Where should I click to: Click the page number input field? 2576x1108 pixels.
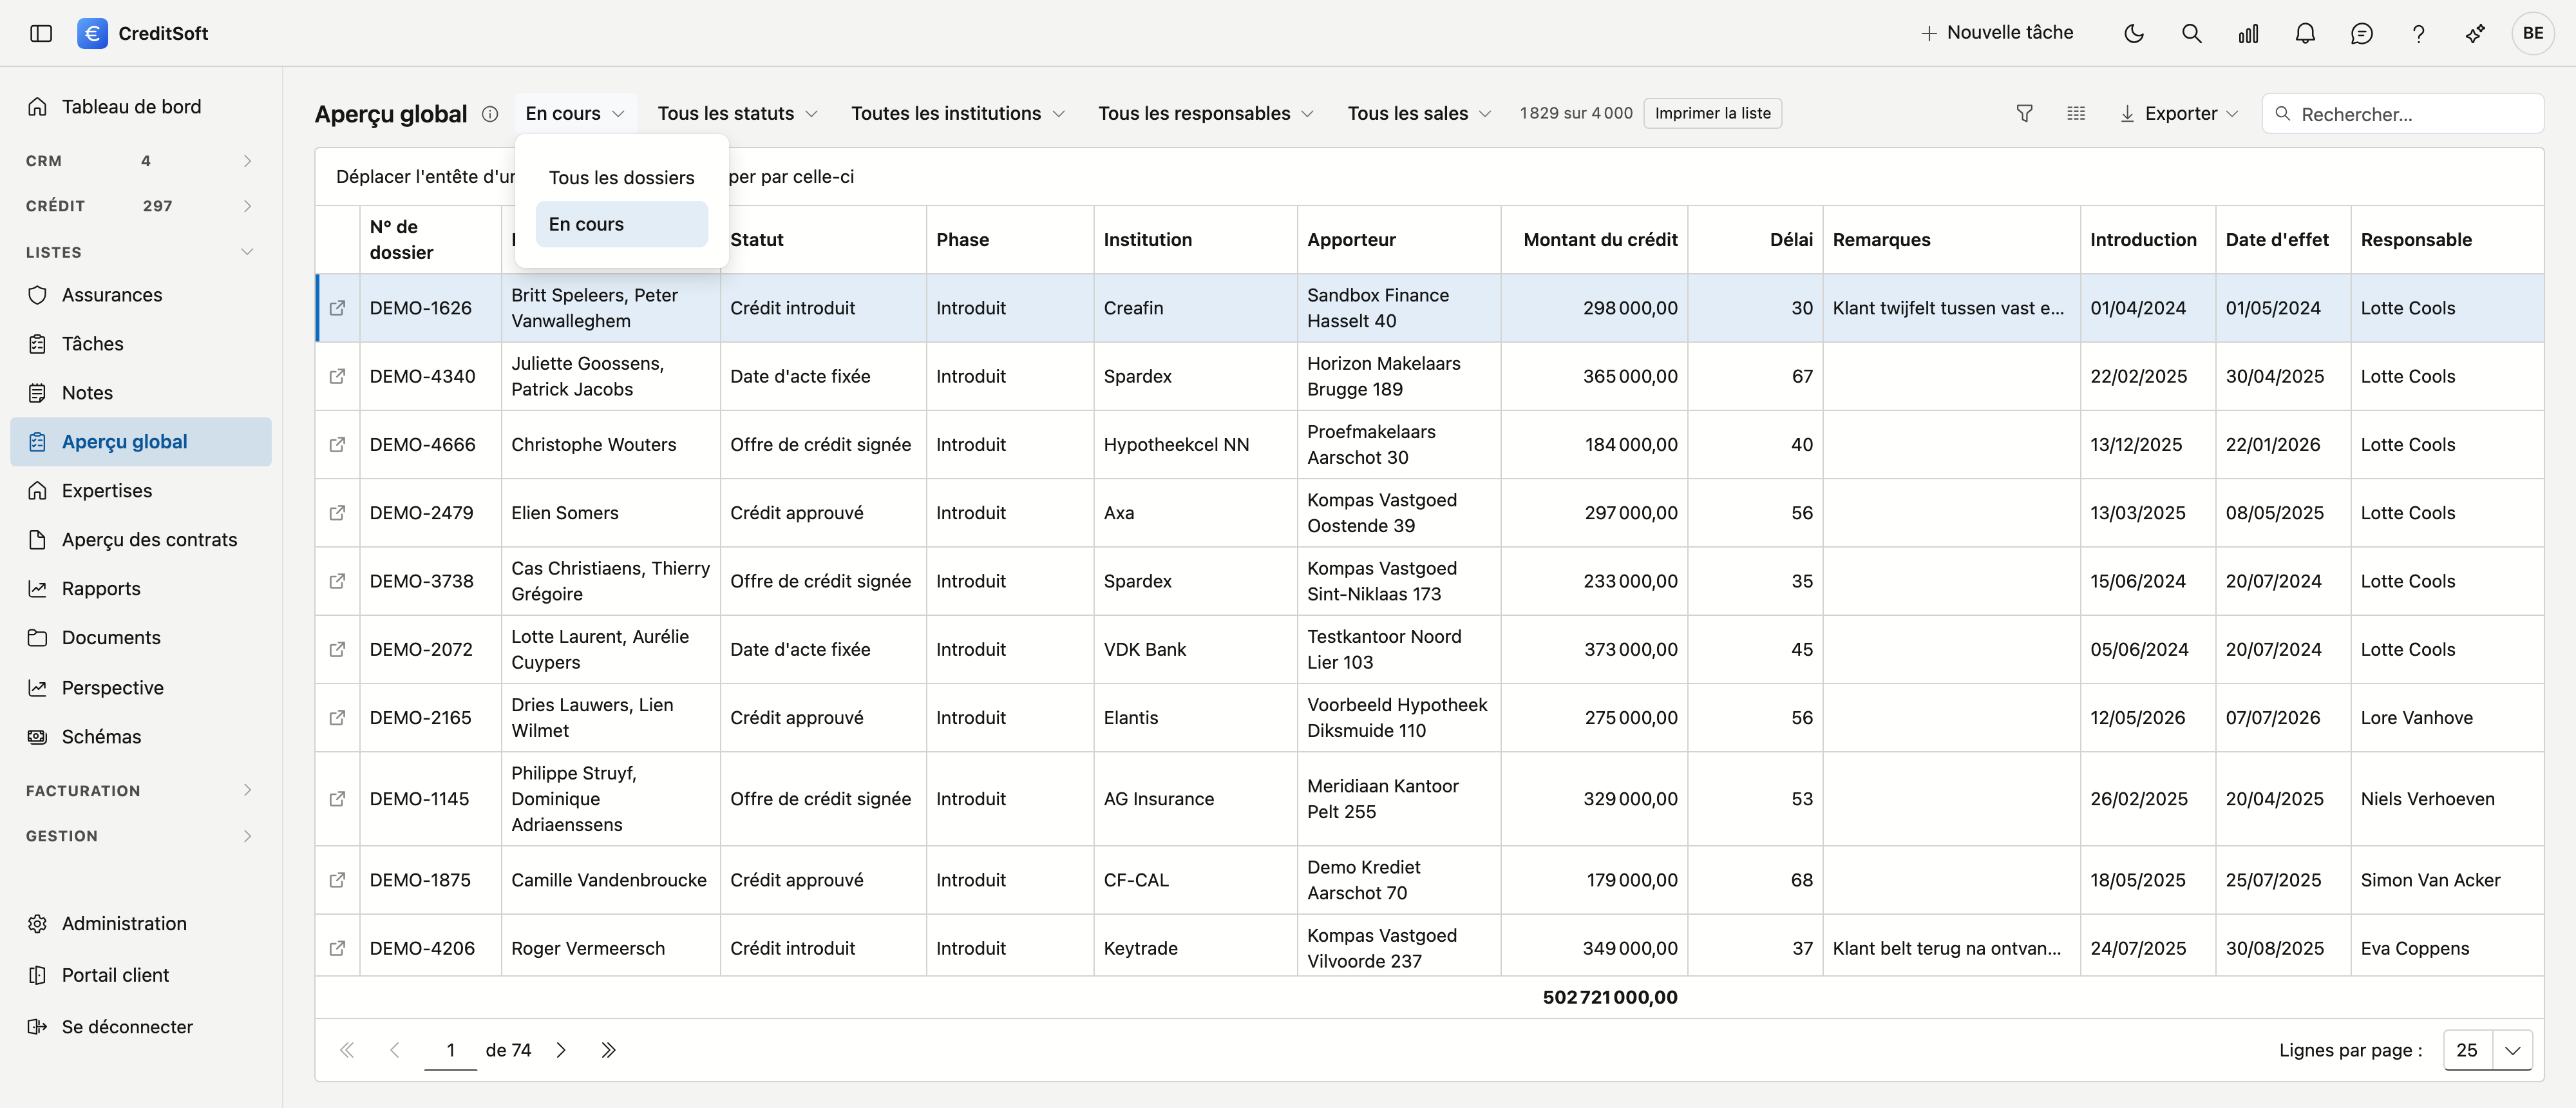(450, 1050)
